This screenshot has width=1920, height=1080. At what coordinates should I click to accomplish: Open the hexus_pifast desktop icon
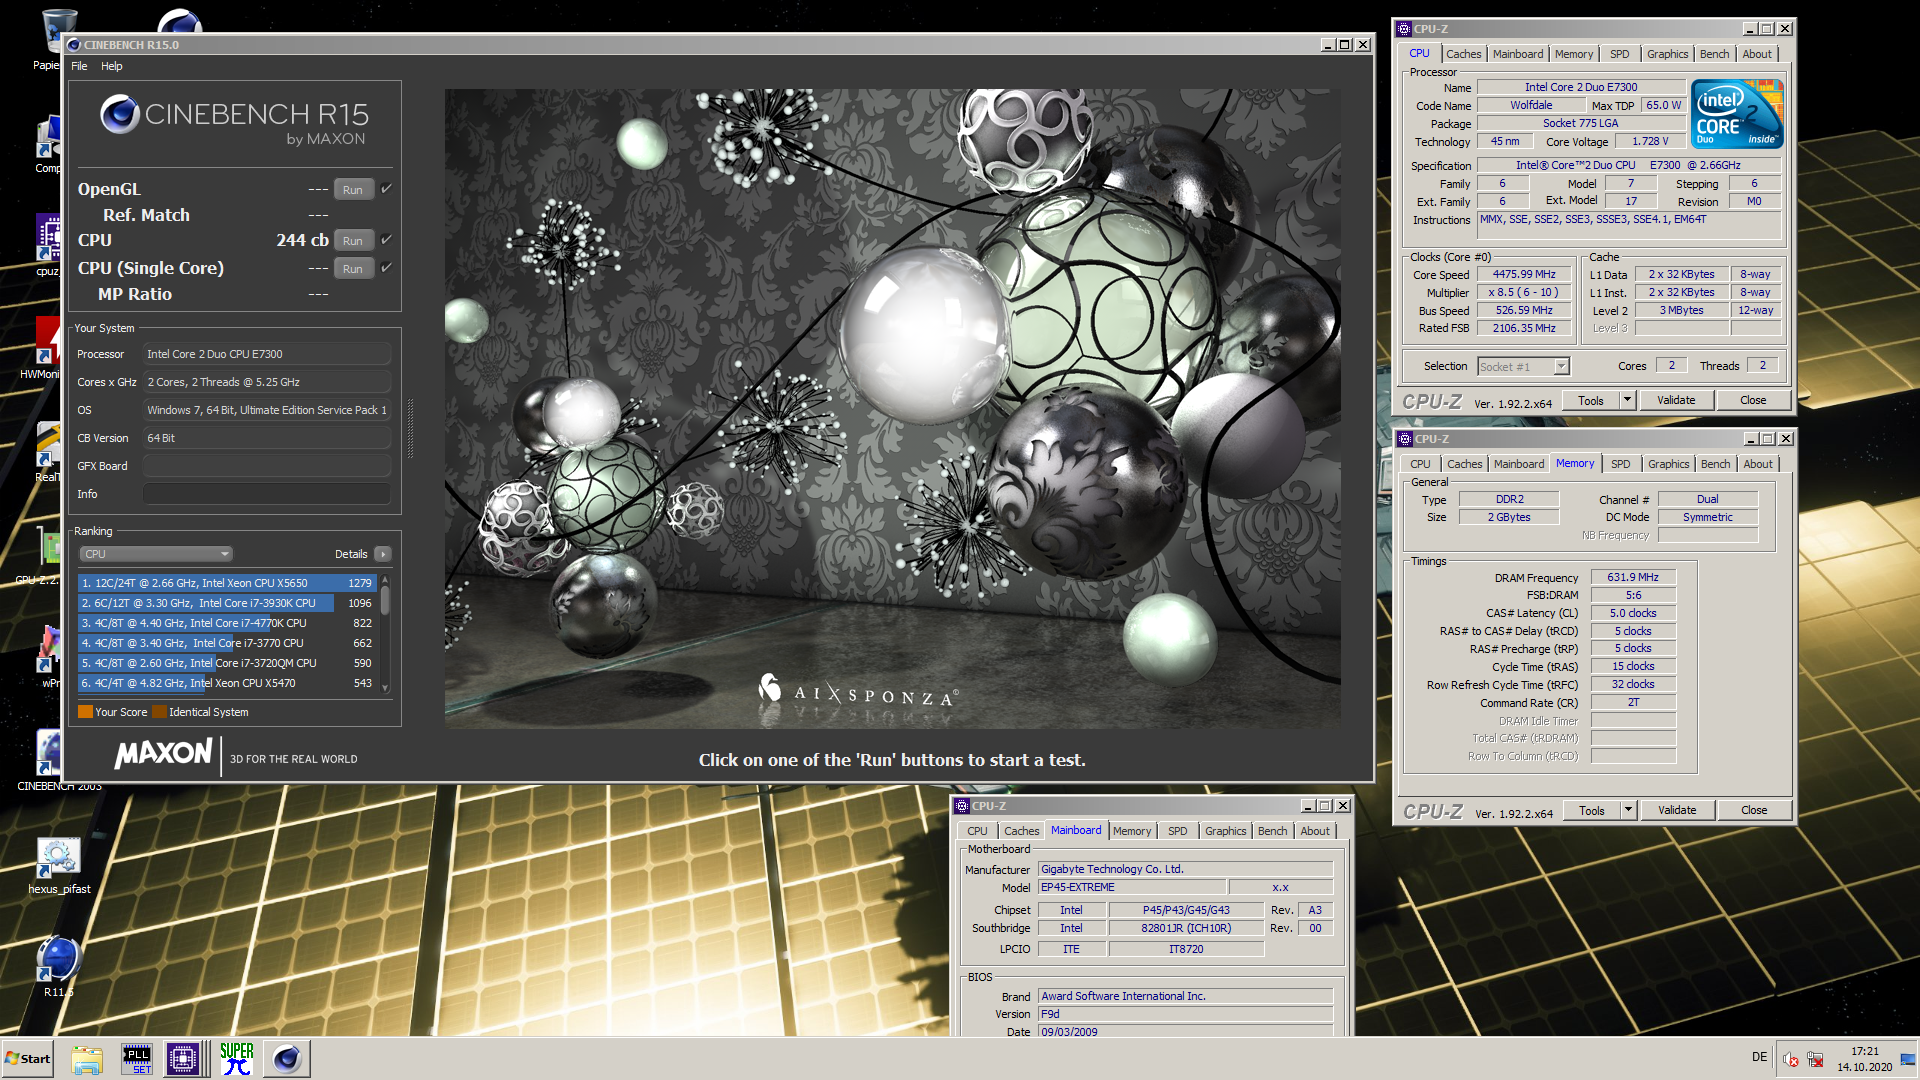(58, 864)
